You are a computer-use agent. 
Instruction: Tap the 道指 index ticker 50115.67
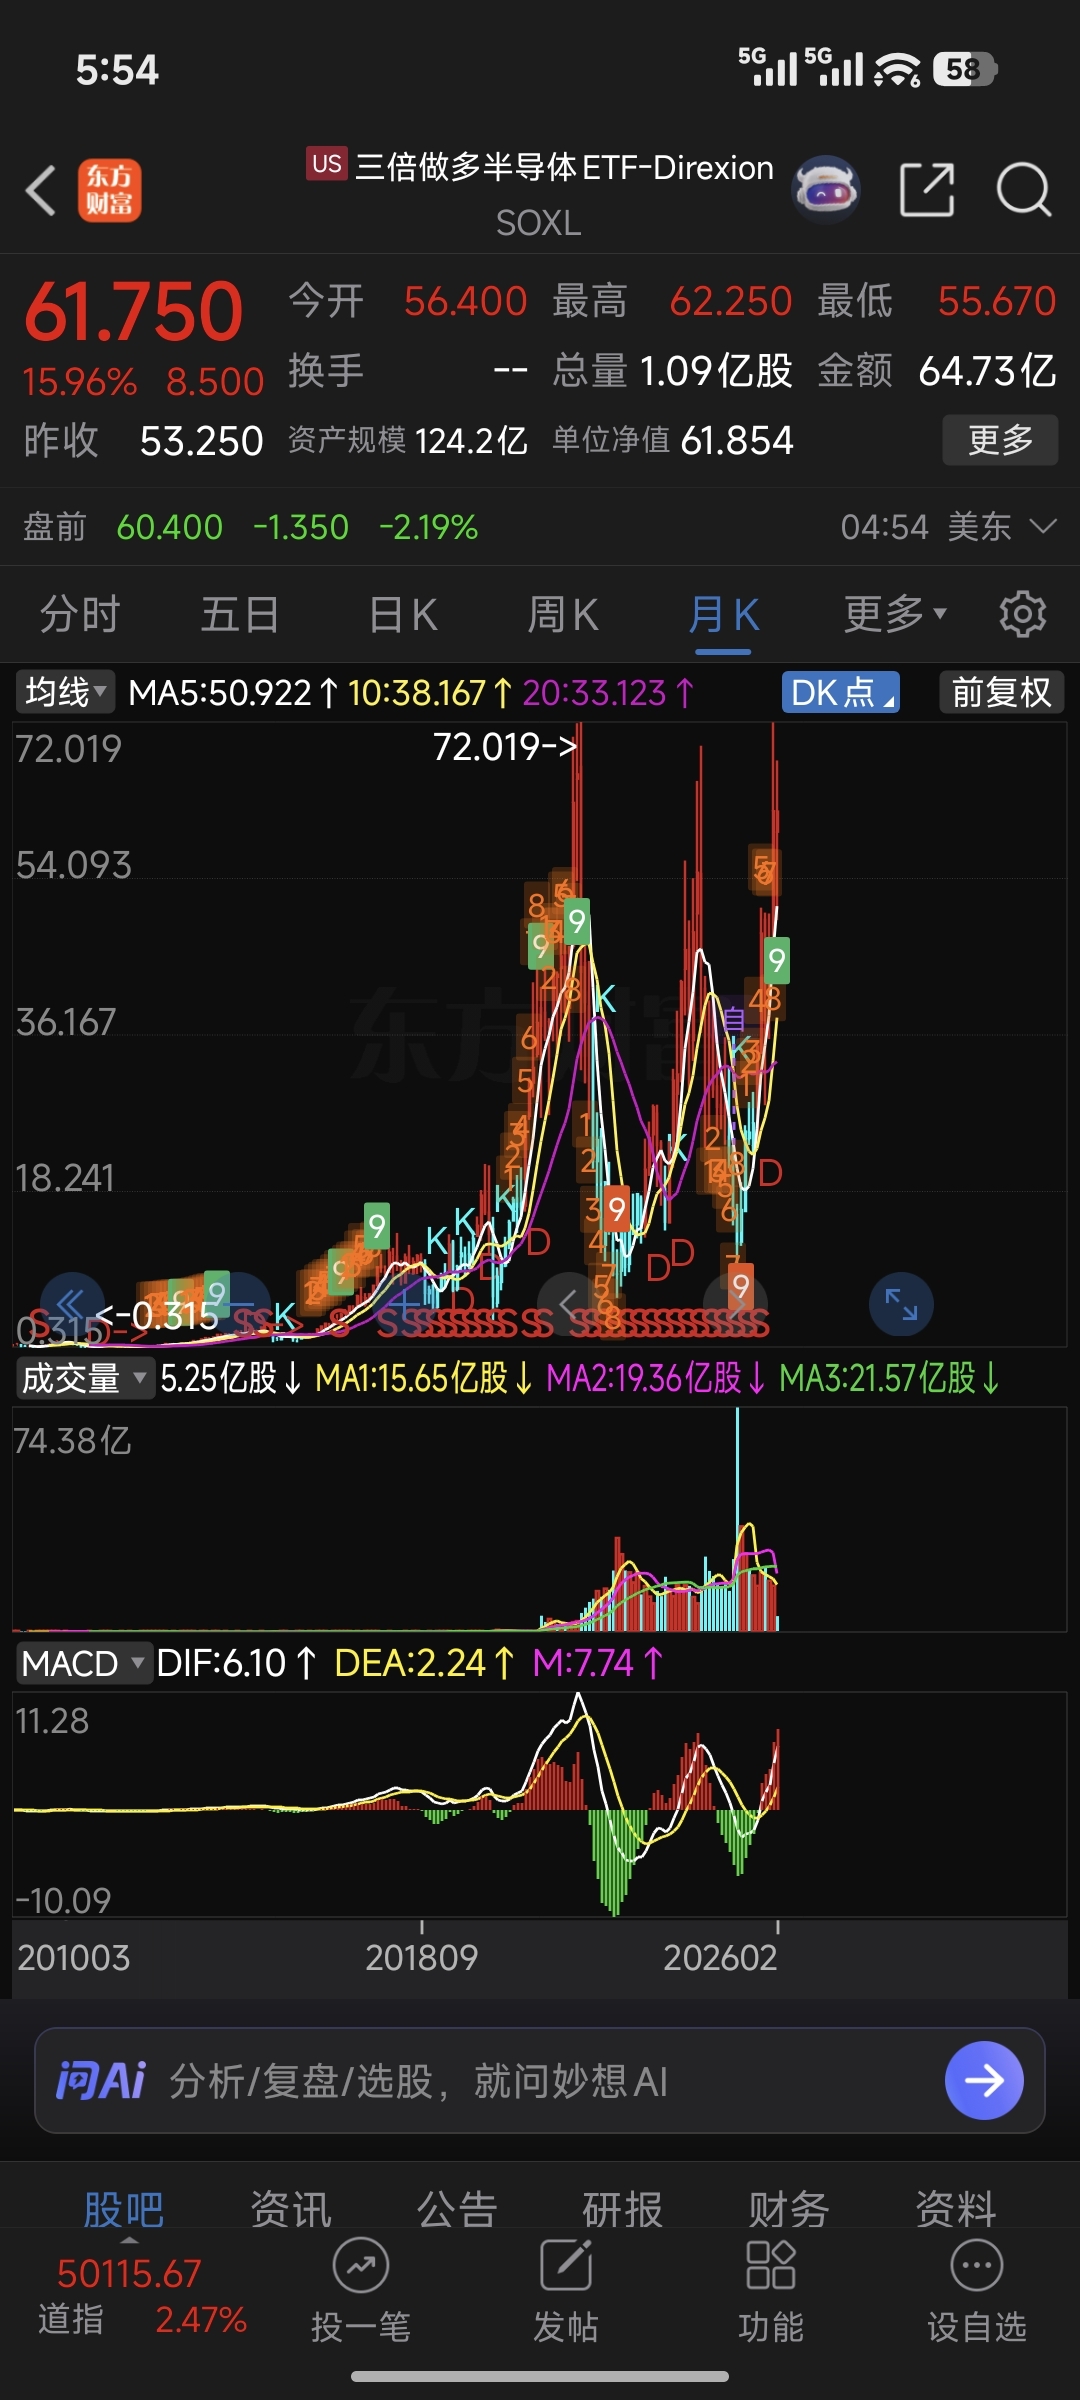click(129, 2274)
